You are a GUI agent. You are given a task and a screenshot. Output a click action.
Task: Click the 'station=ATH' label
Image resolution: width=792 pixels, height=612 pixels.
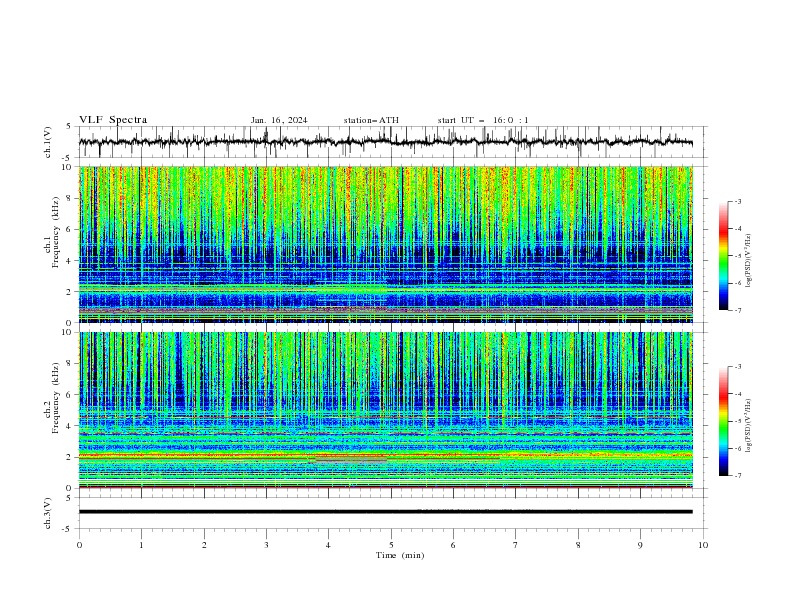pos(371,120)
